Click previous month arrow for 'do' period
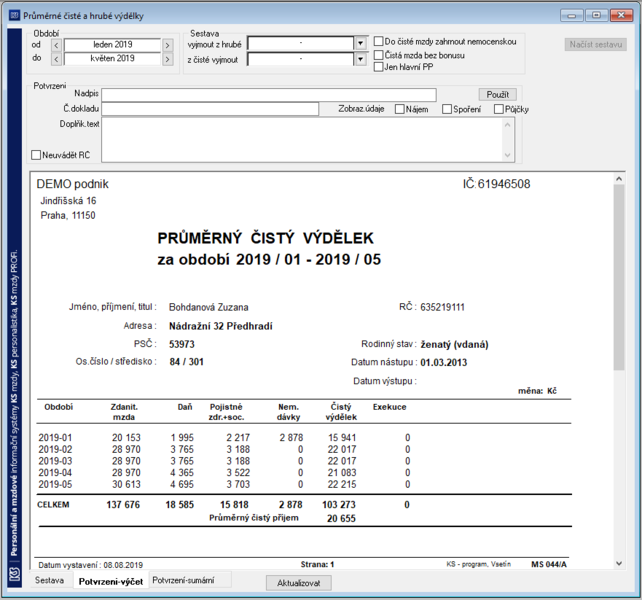 pyautogui.click(x=57, y=59)
